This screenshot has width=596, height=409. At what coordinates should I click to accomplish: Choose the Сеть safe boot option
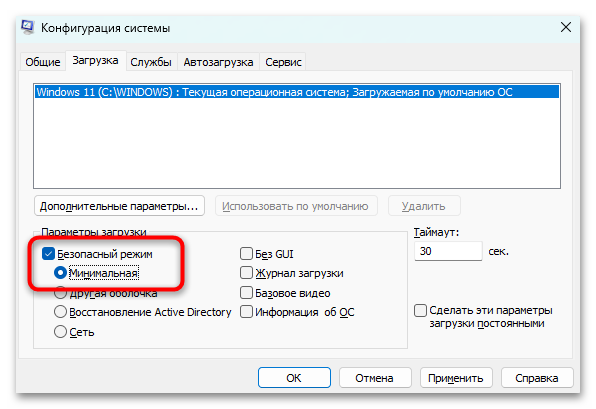60,332
